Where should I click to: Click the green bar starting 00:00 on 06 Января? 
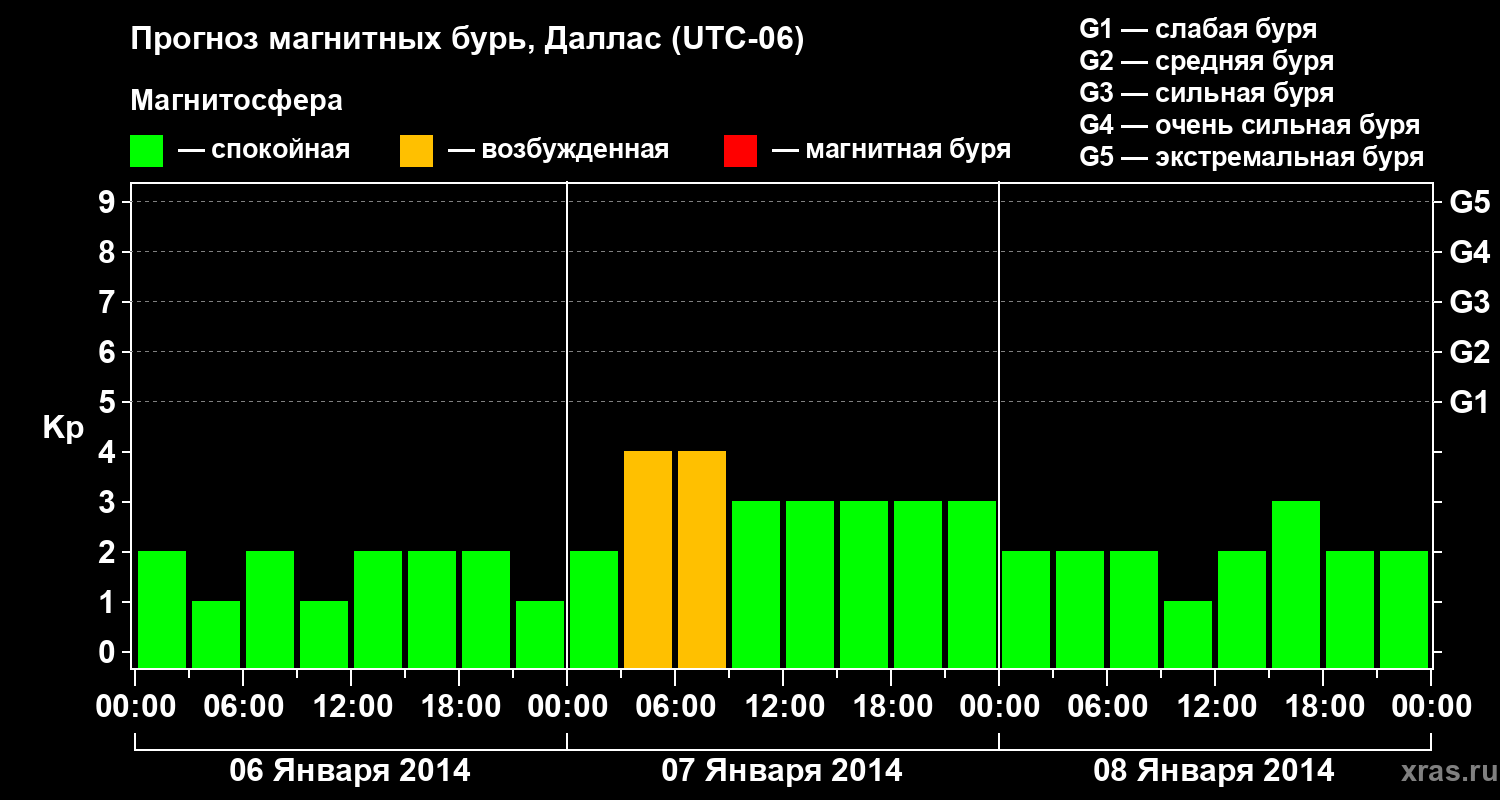(x=162, y=609)
